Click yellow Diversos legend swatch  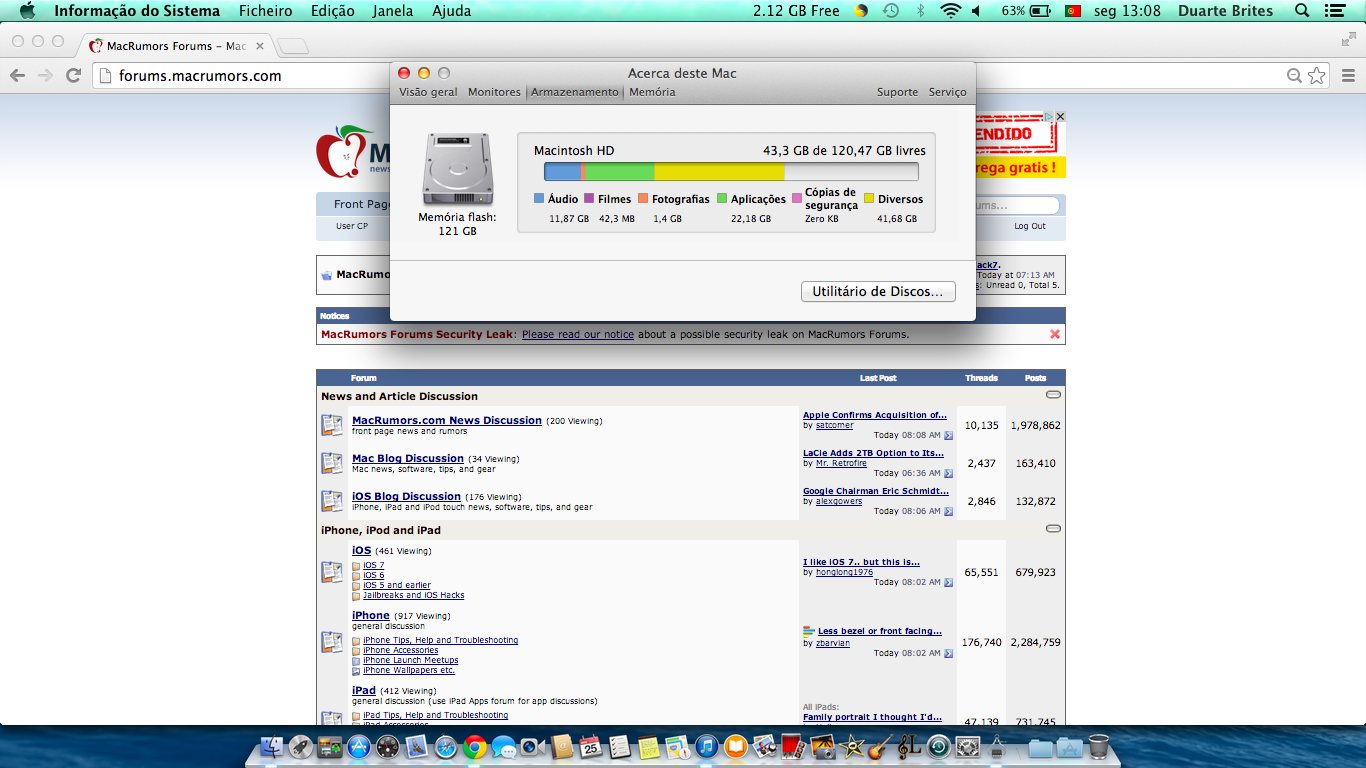pos(869,199)
